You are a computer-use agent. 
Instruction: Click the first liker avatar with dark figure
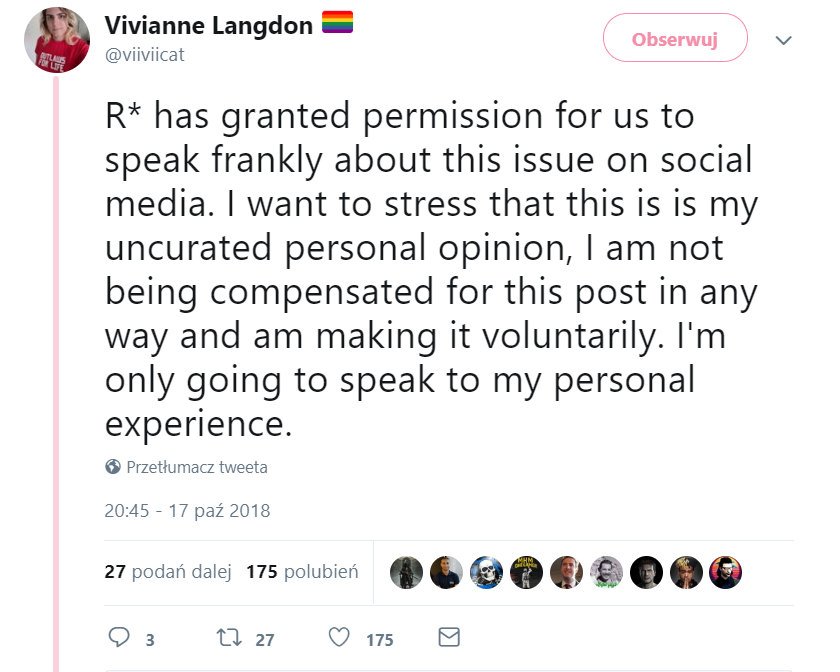pyautogui.click(x=406, y=572)
